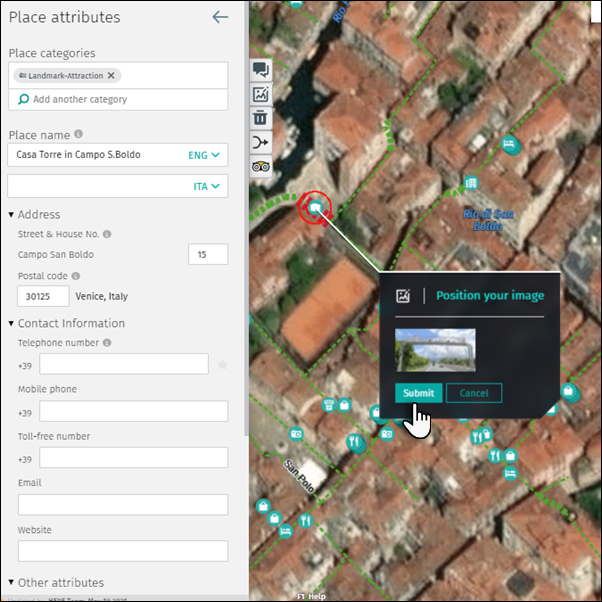Image resolution: width=602 pixels, height=602 pixels.
Task: Select the hotel bed marker at bottom left
Action: click(285, 531)
